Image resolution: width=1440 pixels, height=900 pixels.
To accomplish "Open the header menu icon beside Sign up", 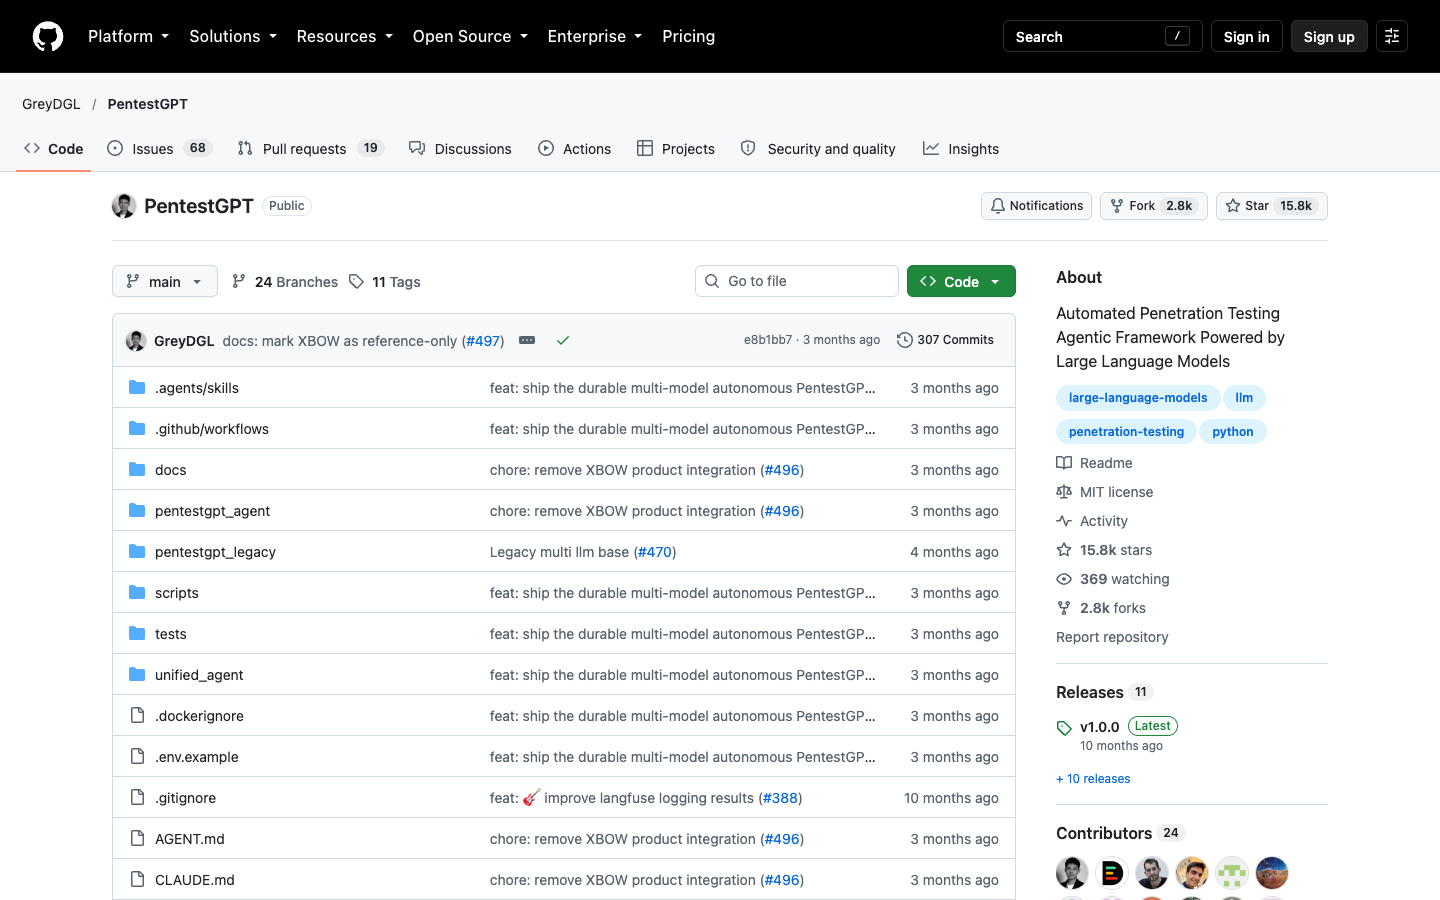I will point(1392,36).
